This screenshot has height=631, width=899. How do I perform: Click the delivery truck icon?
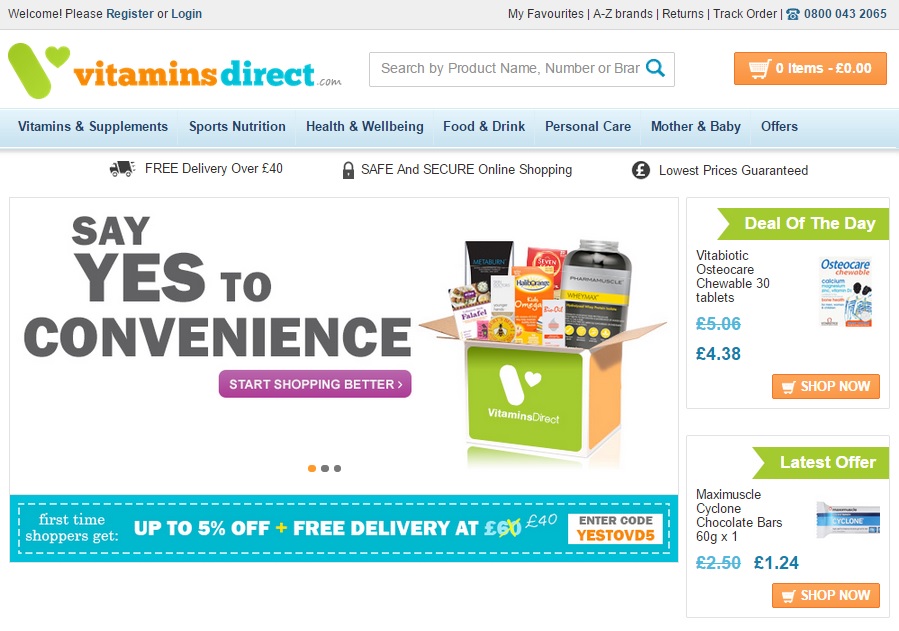point(122,168)
